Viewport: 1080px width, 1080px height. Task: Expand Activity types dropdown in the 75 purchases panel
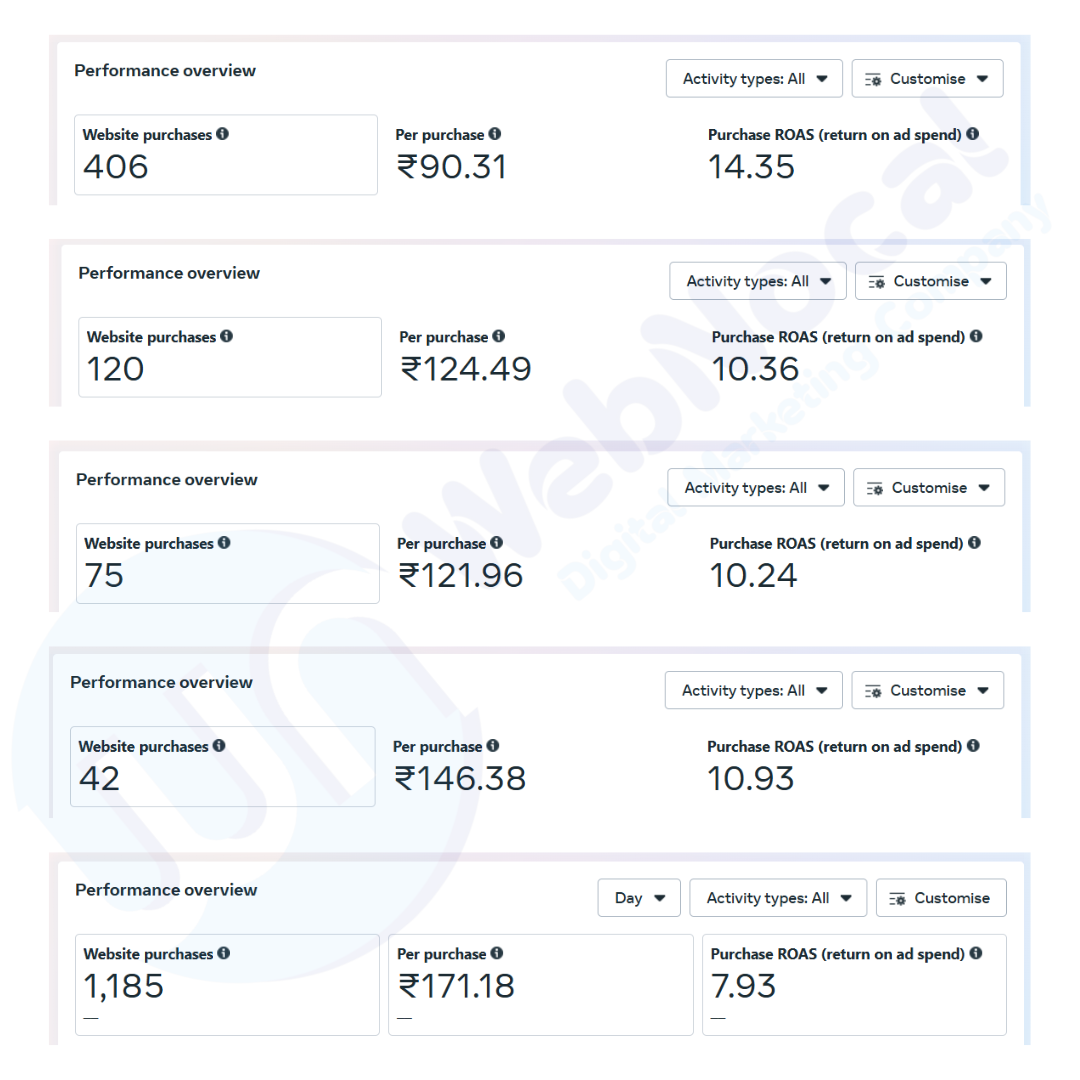756,488
